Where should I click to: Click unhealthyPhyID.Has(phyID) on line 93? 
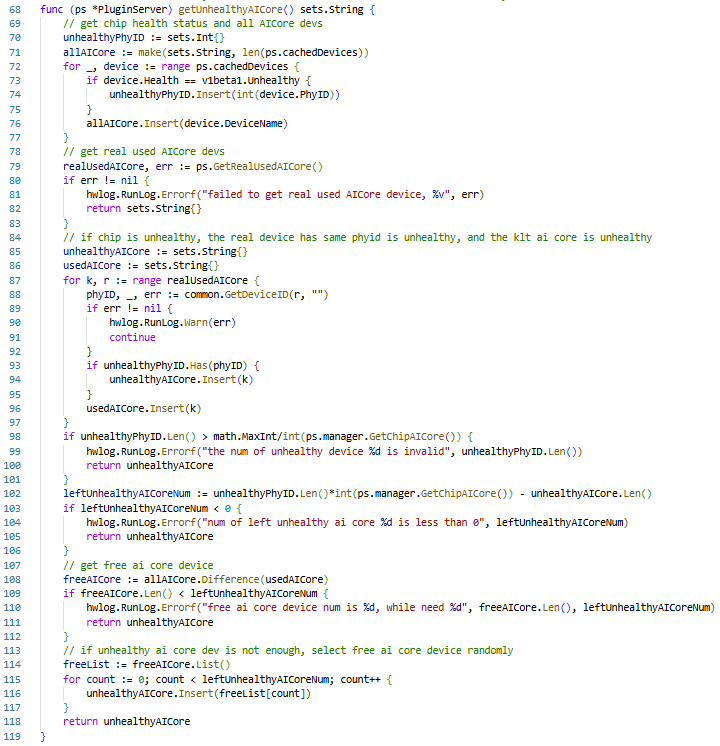click(176, 365)
